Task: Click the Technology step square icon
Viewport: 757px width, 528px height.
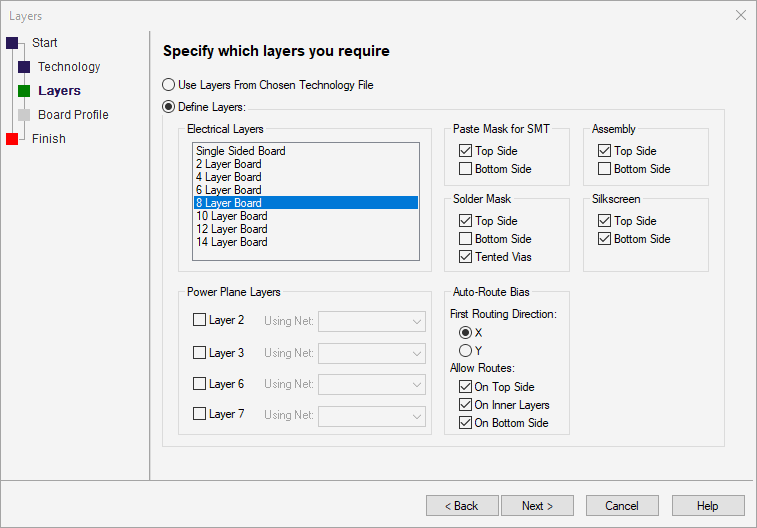Action: pyautogui.click(x=24, y=67)
